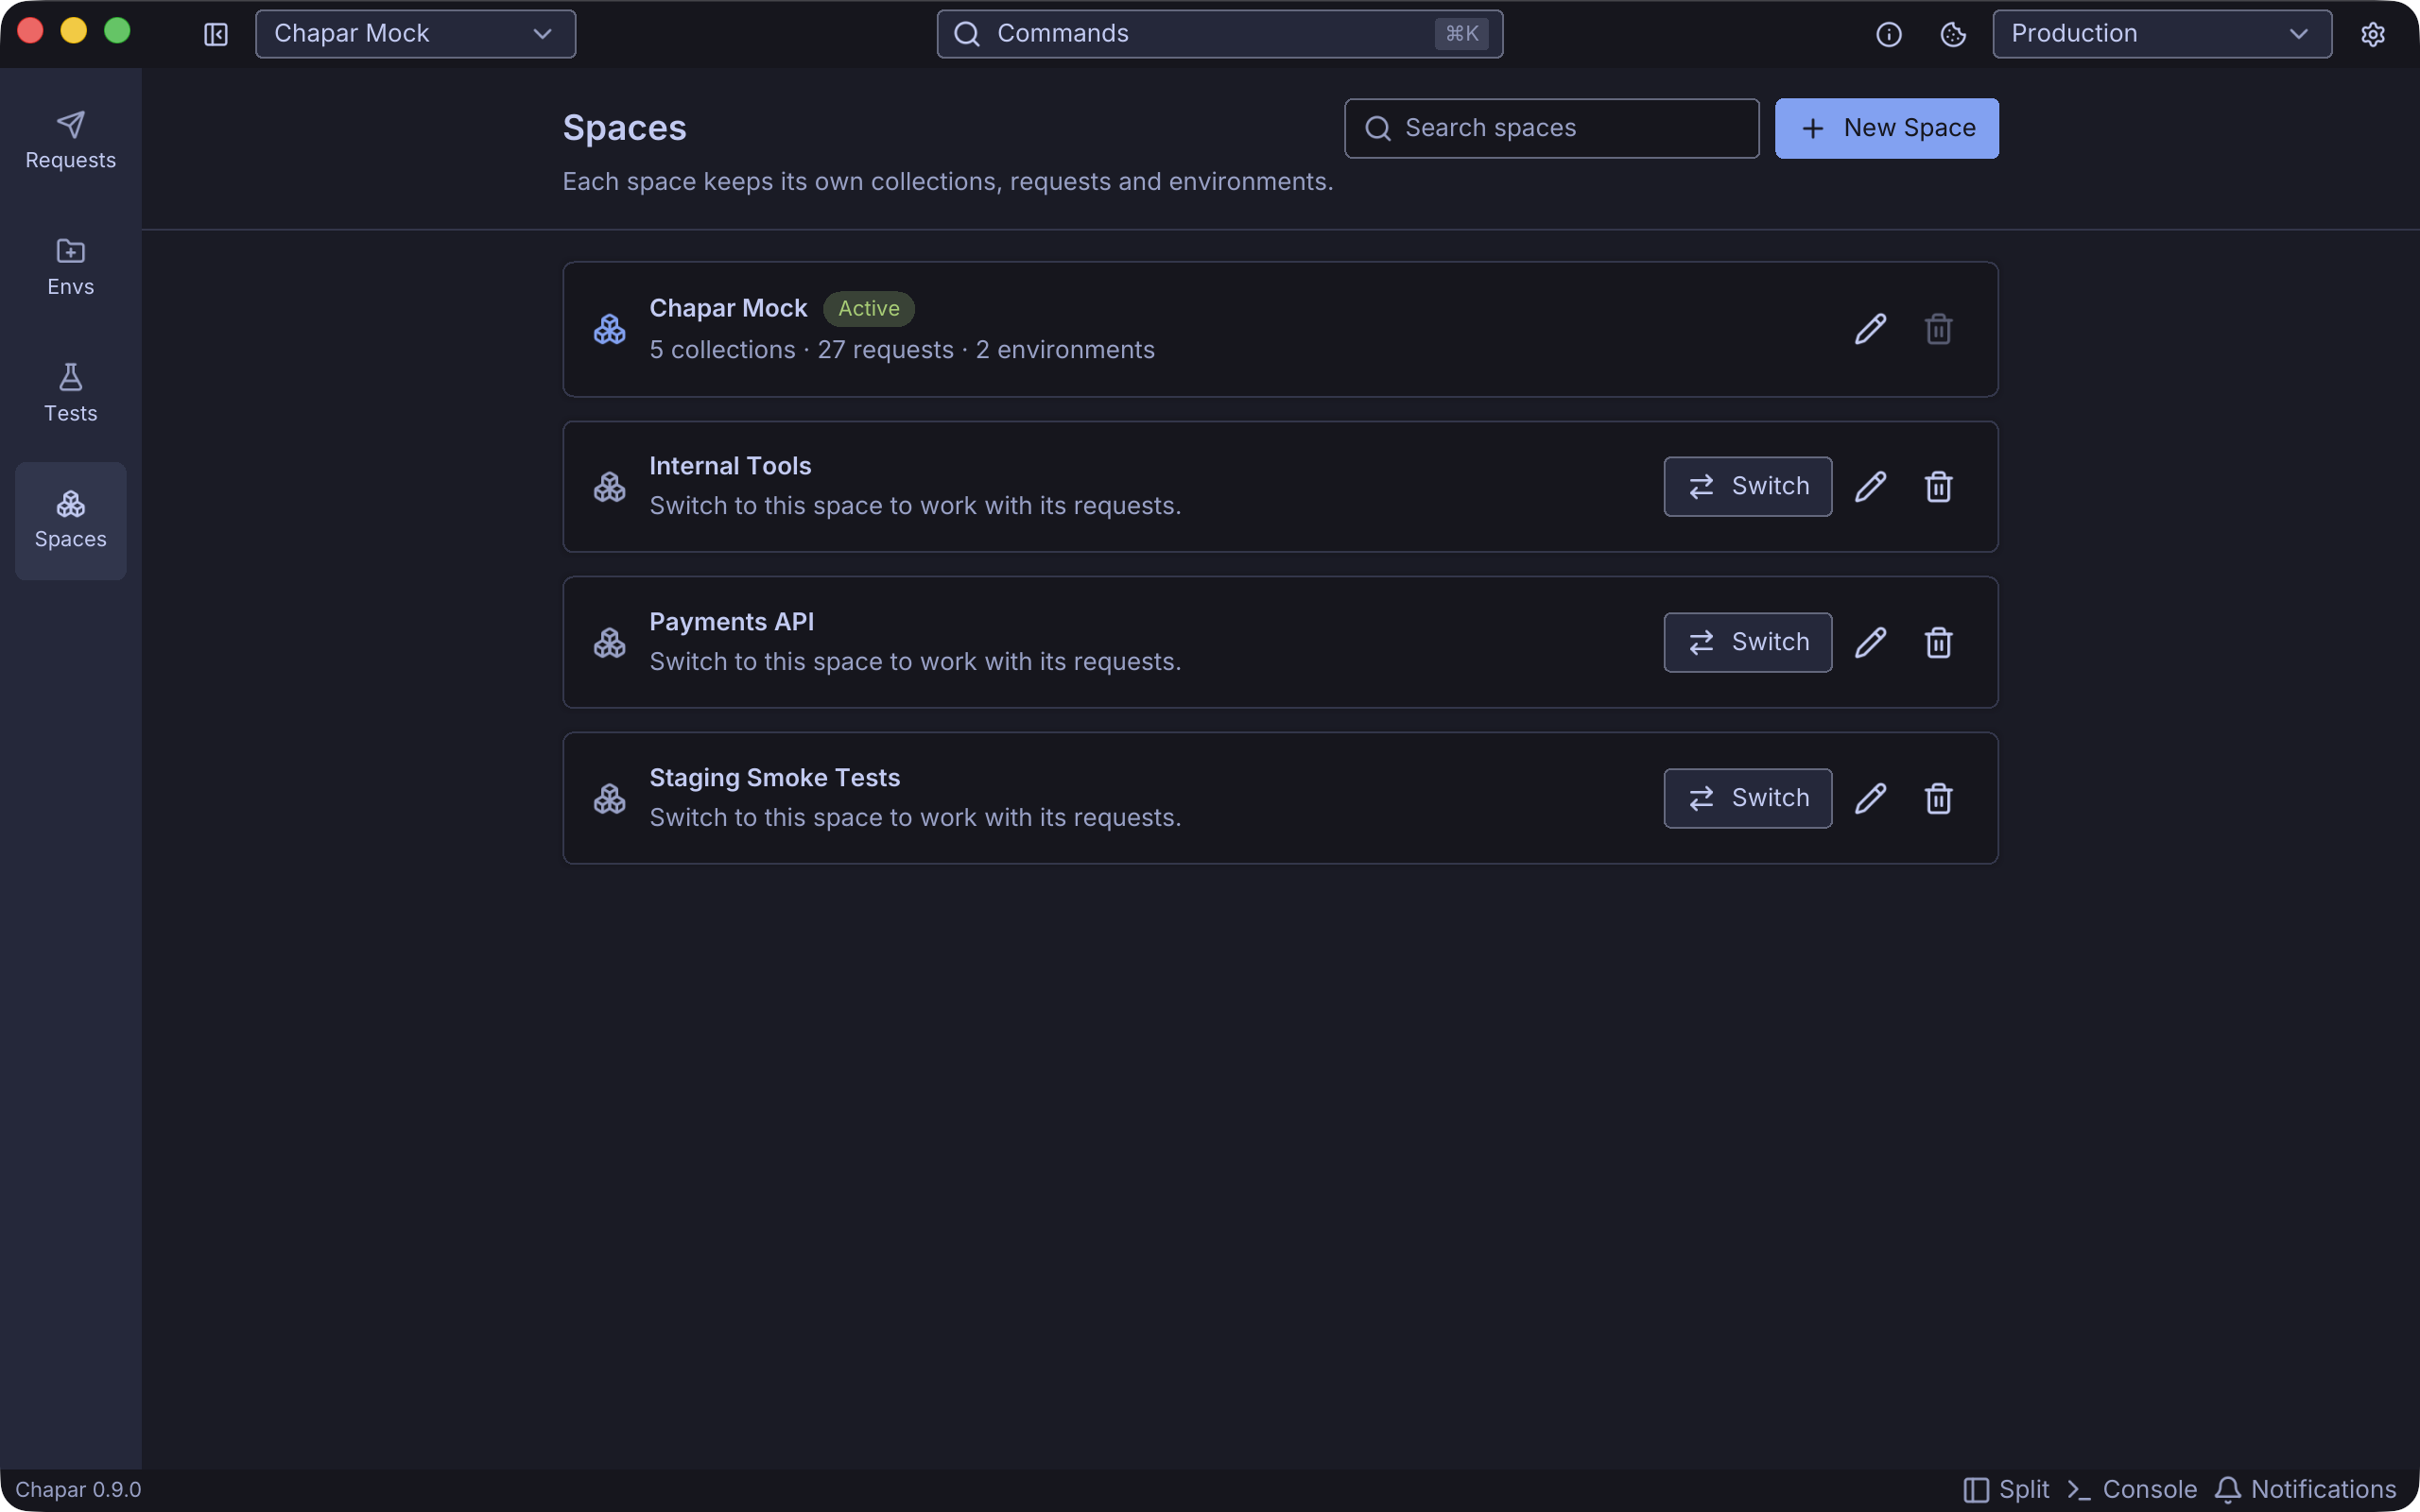Open the Production environment dropdown
The image size is (2420, 1512).
(2161, 34)
